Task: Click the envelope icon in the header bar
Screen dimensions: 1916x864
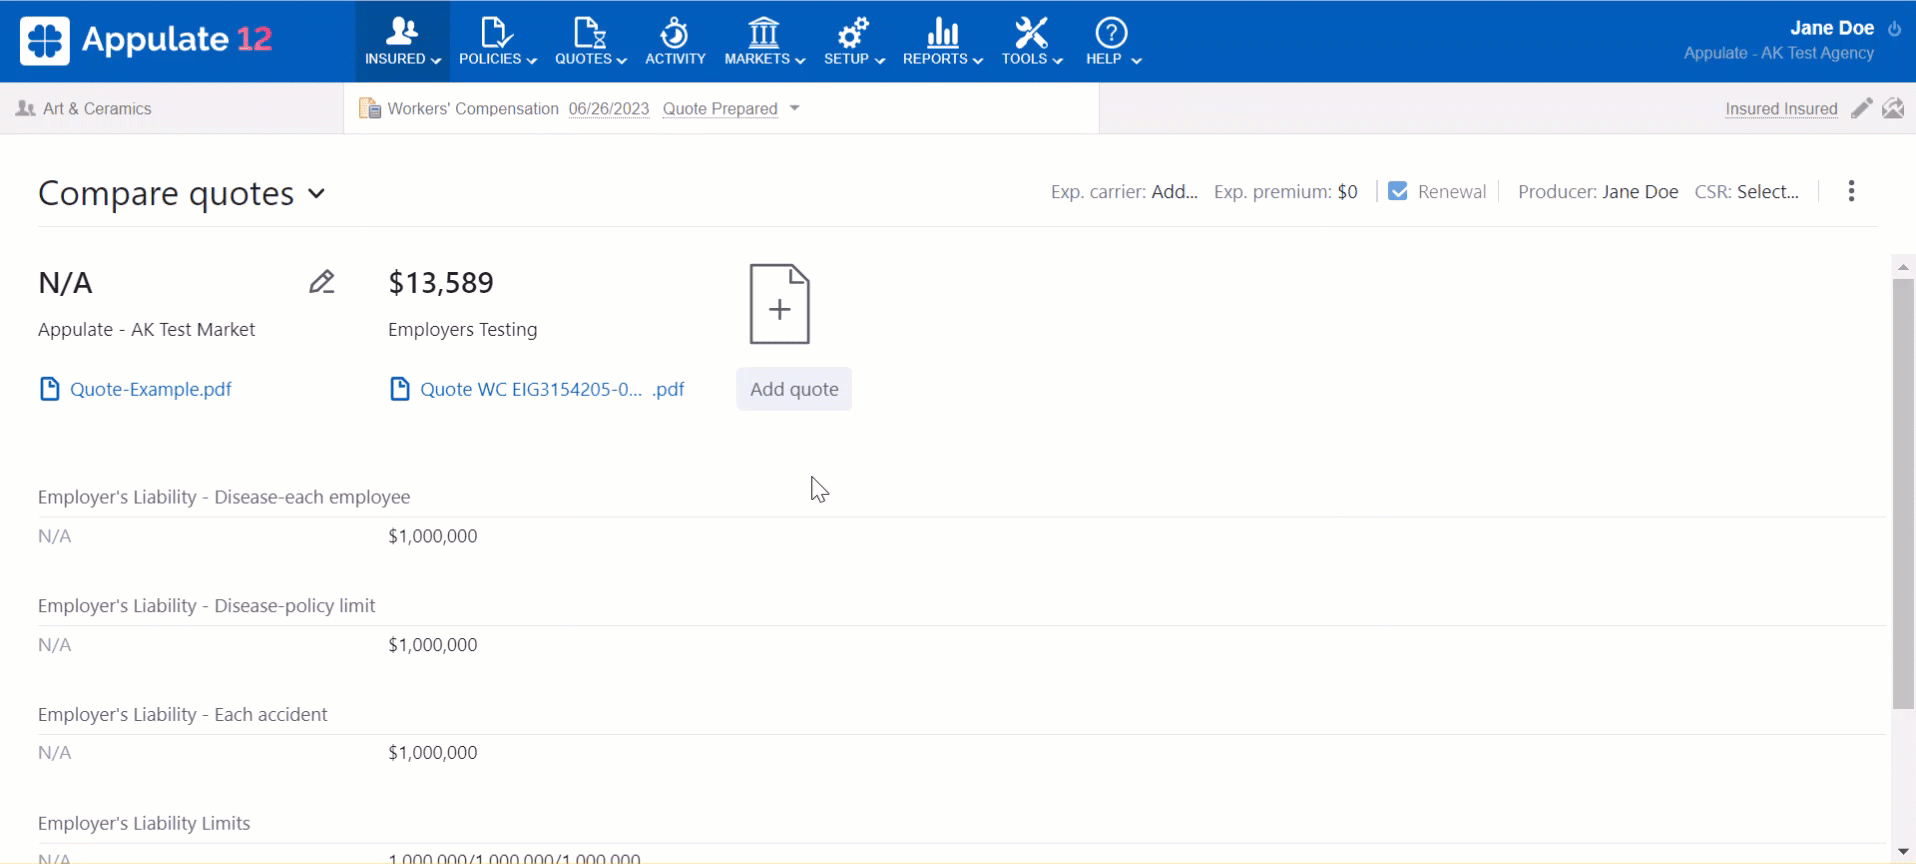Action: pyautogui.click(x=1893, y=108)
